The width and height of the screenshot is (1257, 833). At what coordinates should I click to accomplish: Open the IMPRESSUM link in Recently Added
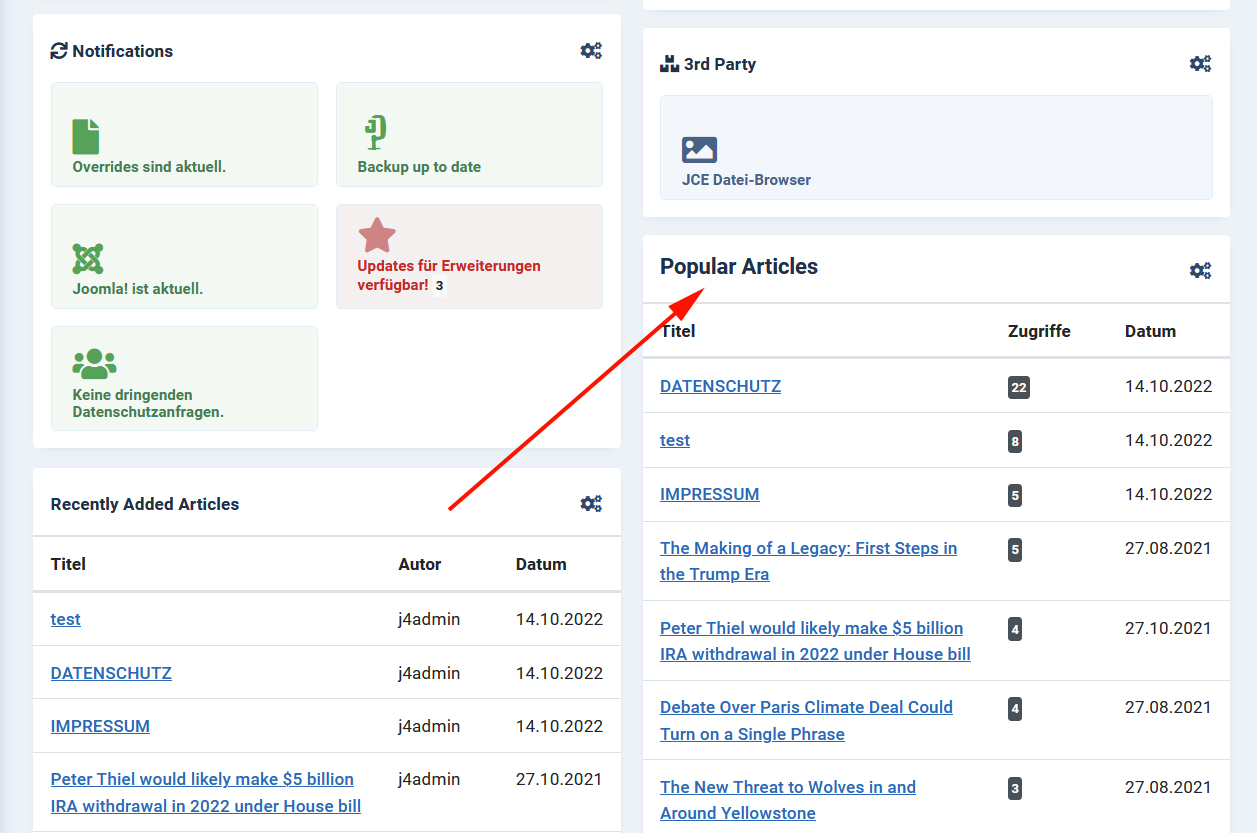[x=100, y=726]
